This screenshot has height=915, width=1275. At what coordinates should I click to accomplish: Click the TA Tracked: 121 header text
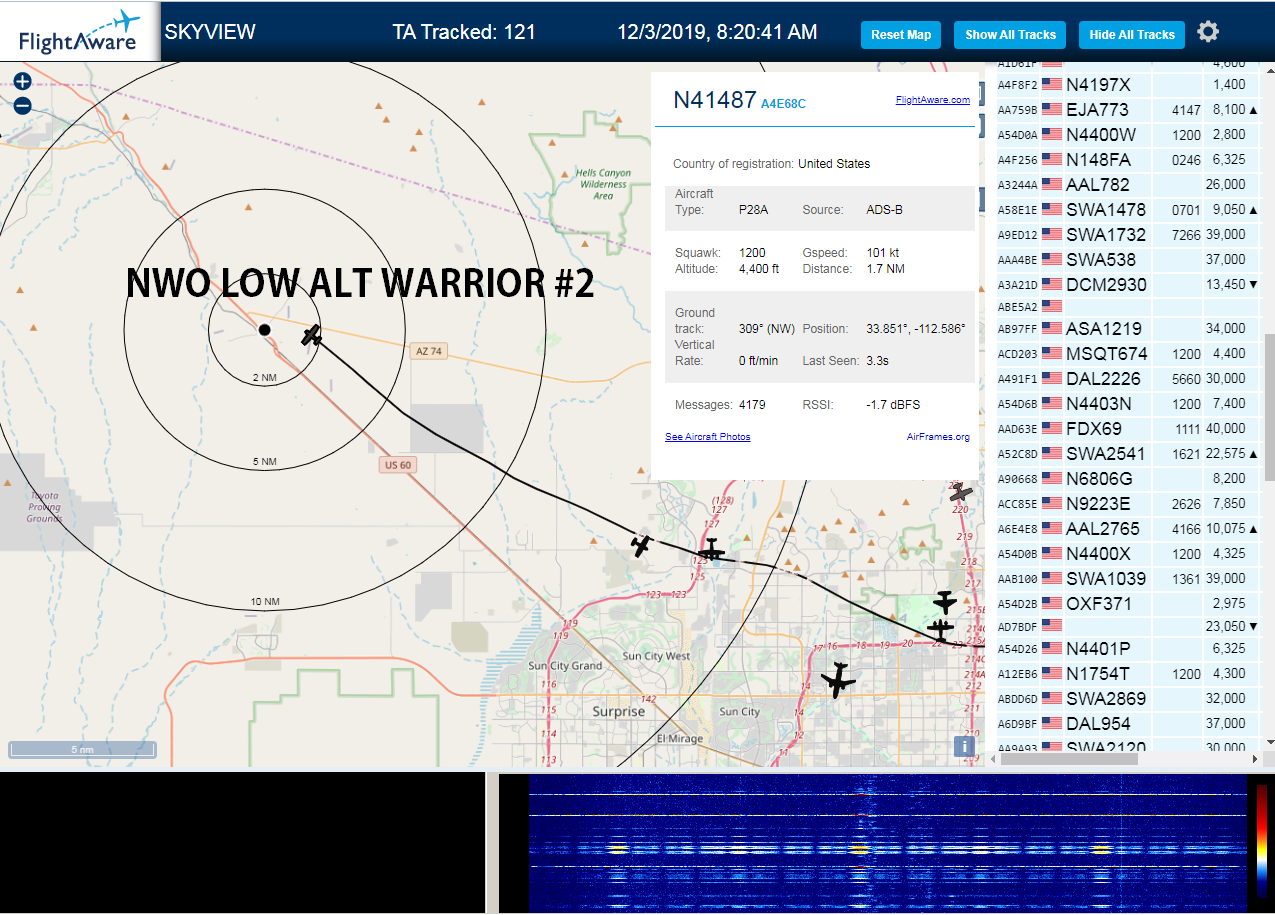click(464, 32)
